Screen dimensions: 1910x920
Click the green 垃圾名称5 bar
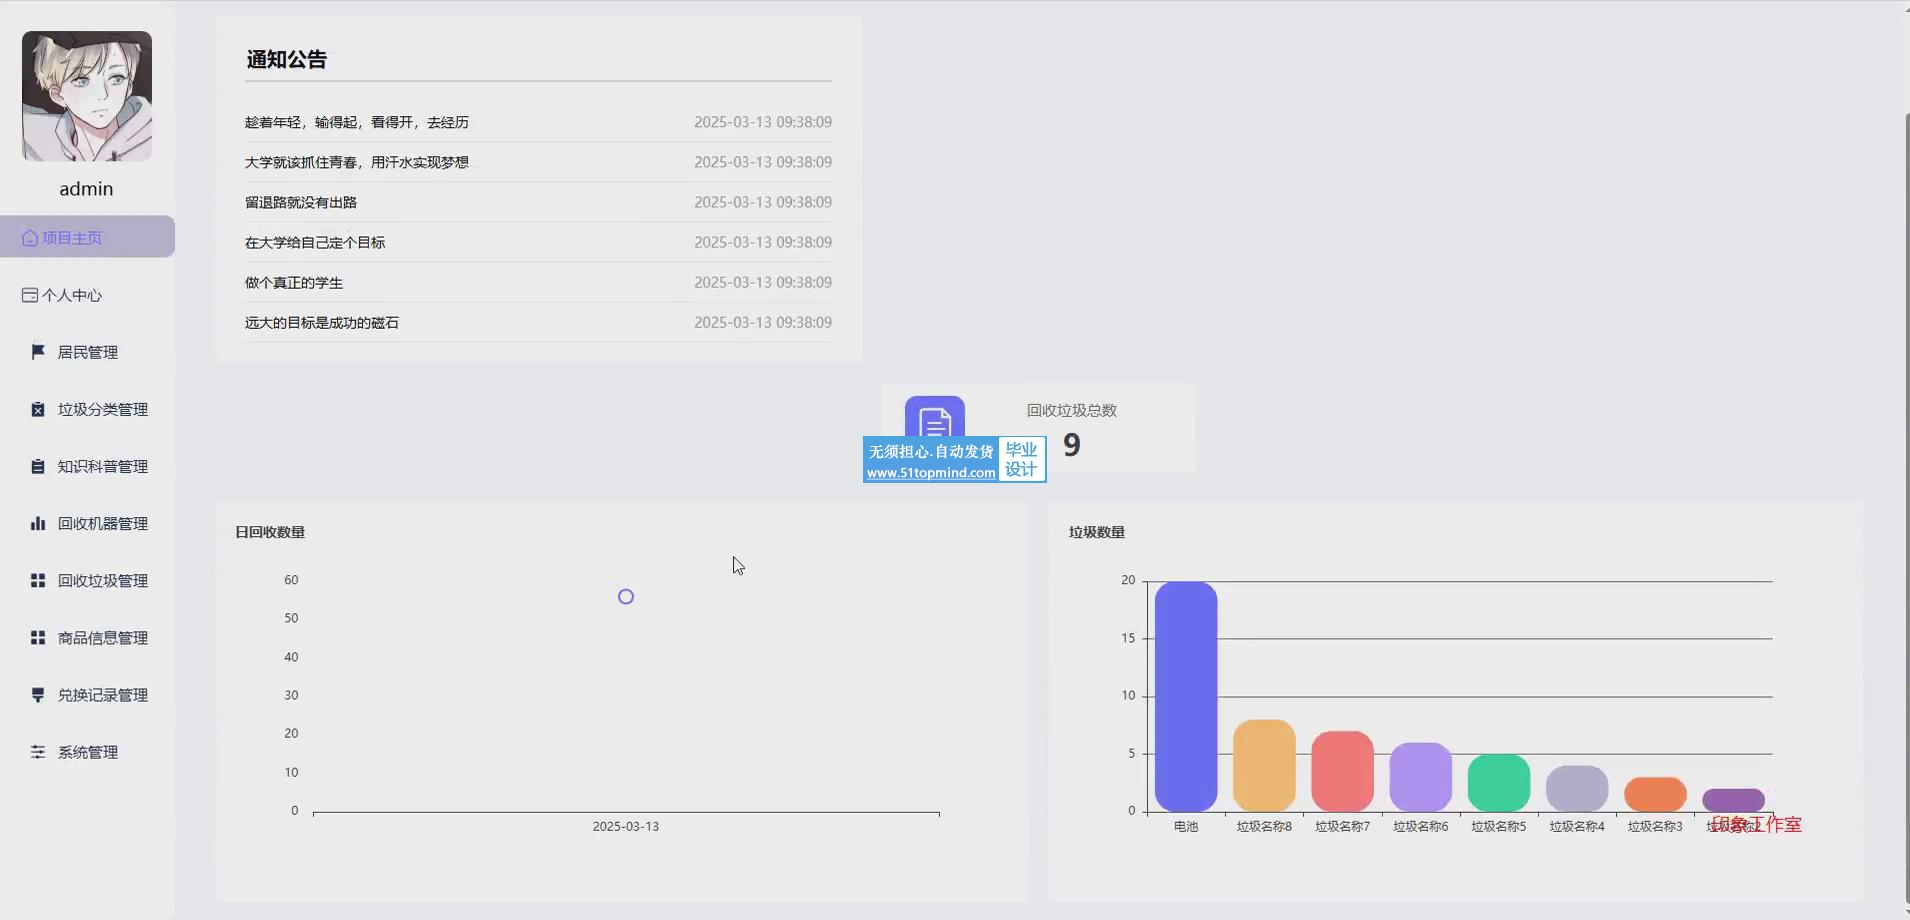tap(1498, 783)
